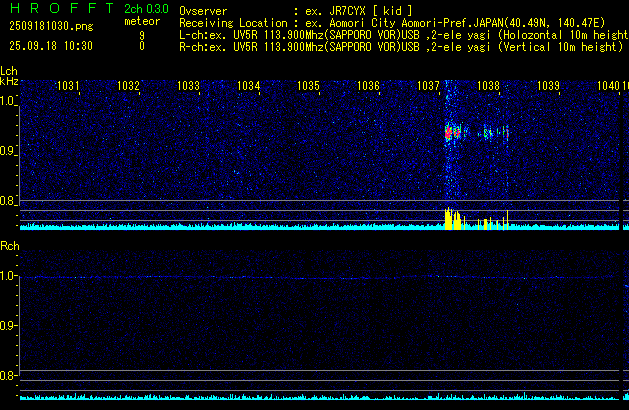Click the 25.09.18 10:30 date stamp

pos(51,46)
